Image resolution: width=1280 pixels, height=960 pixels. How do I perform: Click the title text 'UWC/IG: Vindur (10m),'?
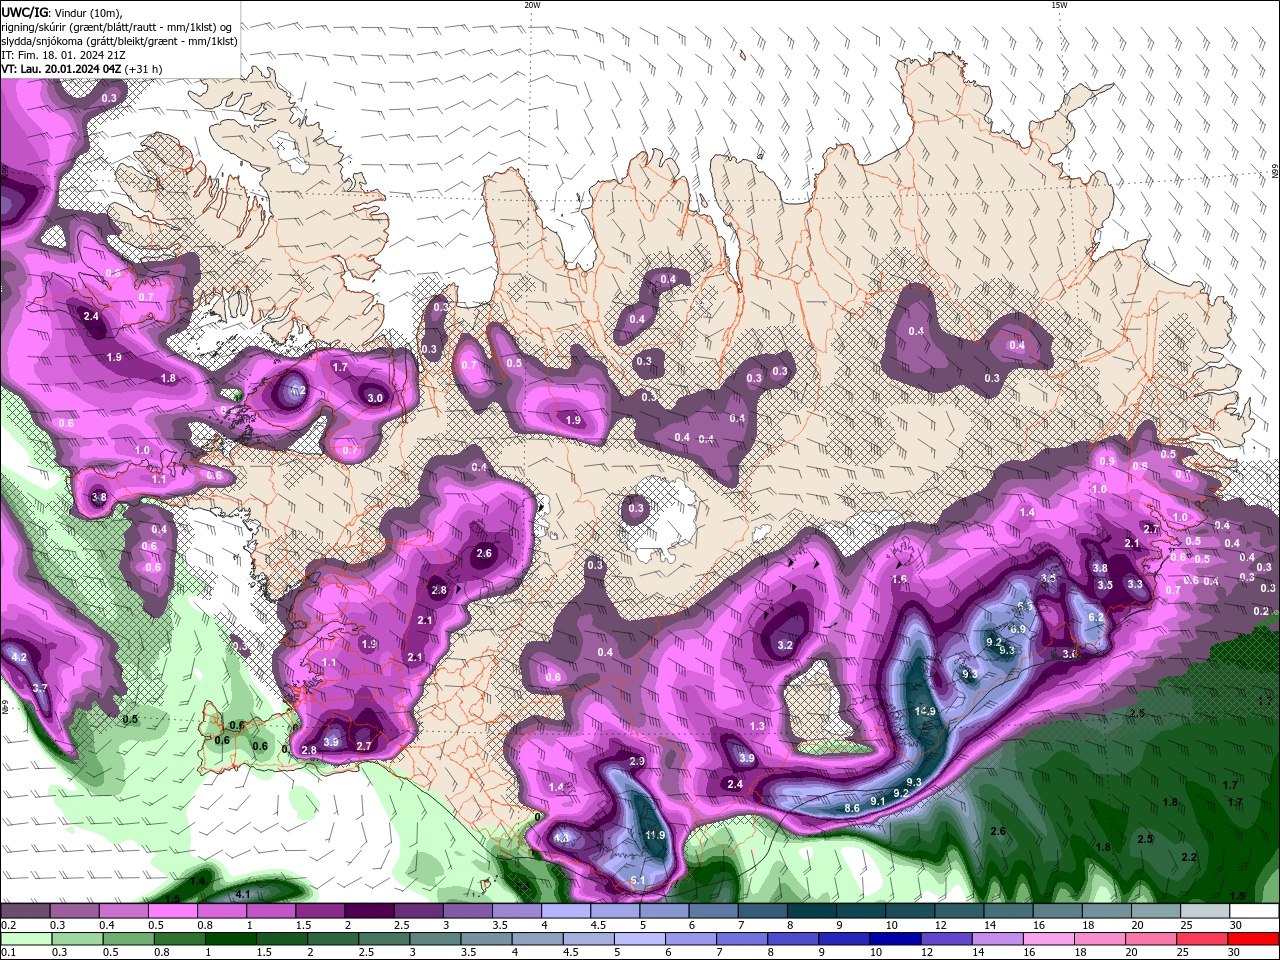62,12
